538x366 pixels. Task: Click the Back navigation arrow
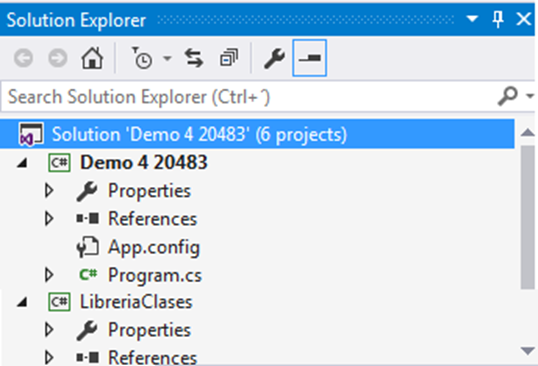pyautogui.click(x=23, y=58)
